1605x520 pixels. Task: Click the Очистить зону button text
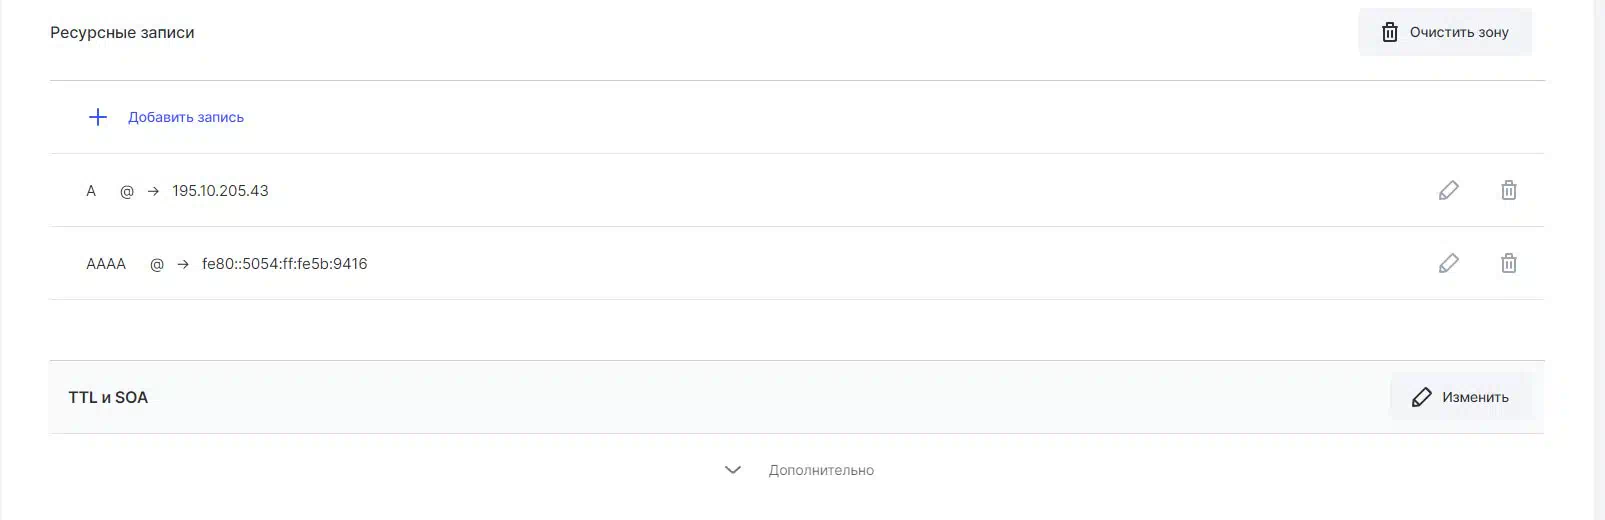[x=1459, y=32]
